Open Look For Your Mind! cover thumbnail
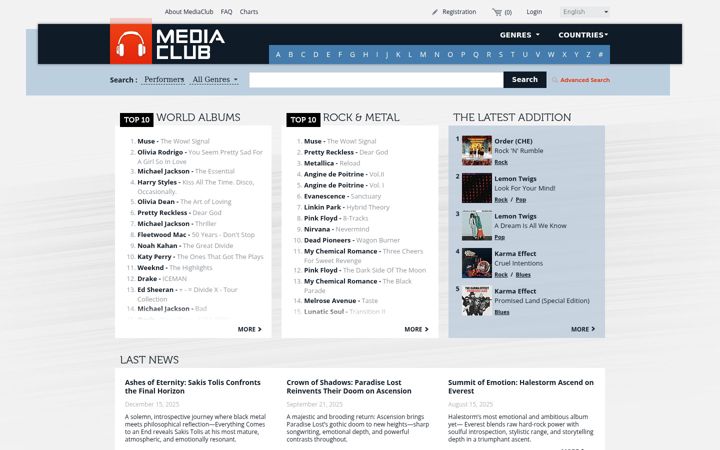This screenshot has width=720, height=450. pos(477,188)
